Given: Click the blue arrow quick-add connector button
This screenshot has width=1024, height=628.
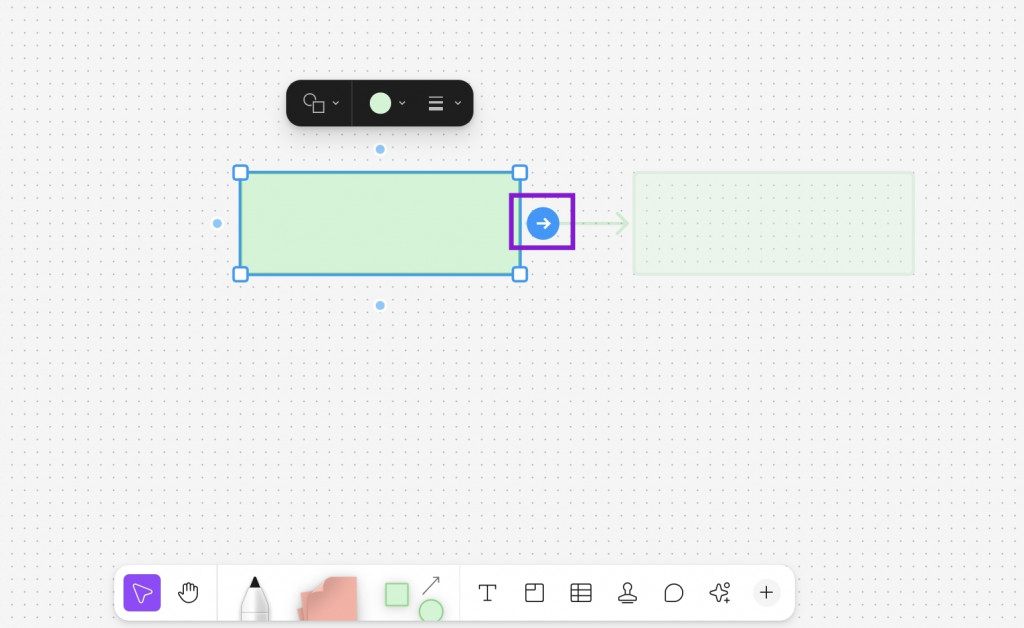Looking at the screenshot, I should (x=543, y=223).
